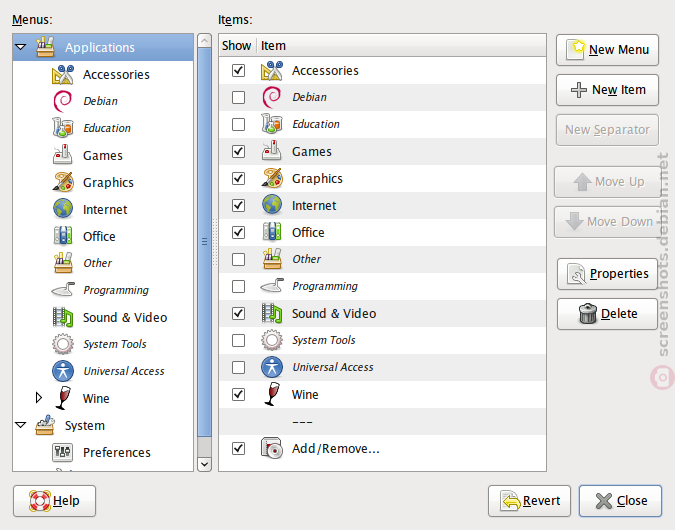Click the Graphics icon in Items list
This screenshot has height=530, width=675.
click(272, 178)
